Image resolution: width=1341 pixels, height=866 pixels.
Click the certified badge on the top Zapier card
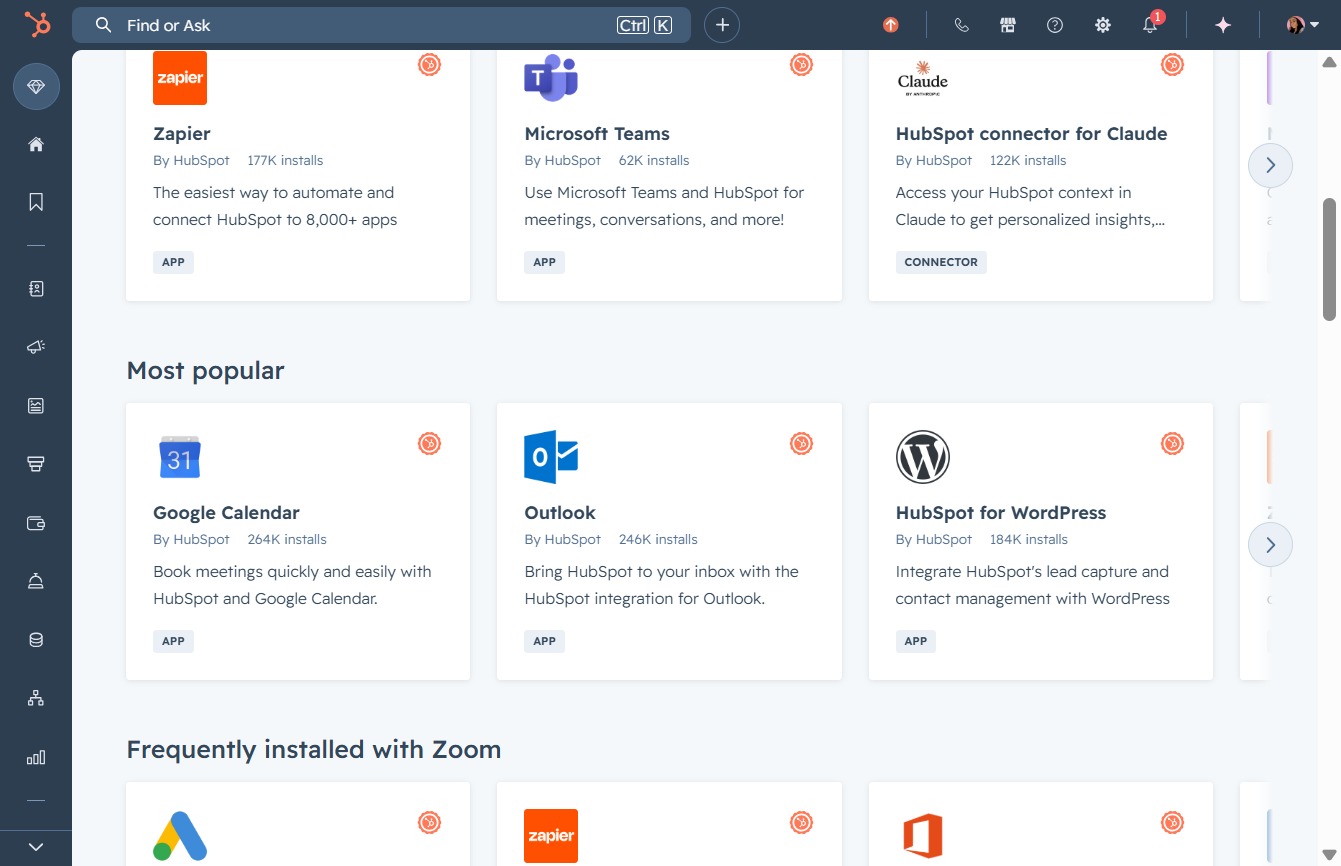pos(430,65)
